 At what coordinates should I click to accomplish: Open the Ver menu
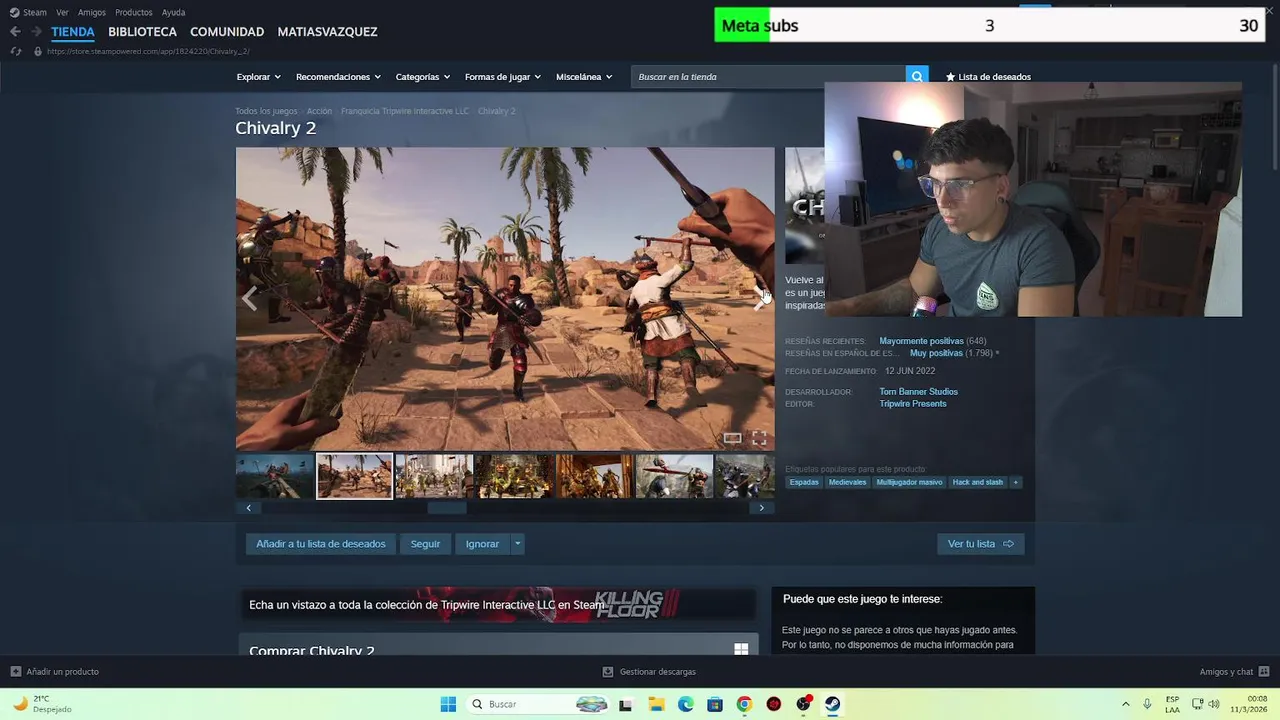63,12
